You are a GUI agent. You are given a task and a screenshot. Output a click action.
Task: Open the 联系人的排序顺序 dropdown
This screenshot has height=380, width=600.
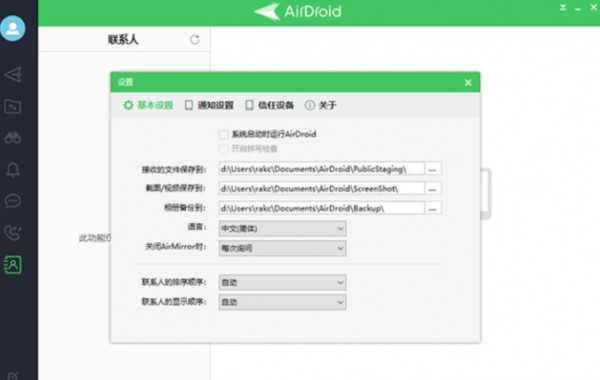coord(282,282)
